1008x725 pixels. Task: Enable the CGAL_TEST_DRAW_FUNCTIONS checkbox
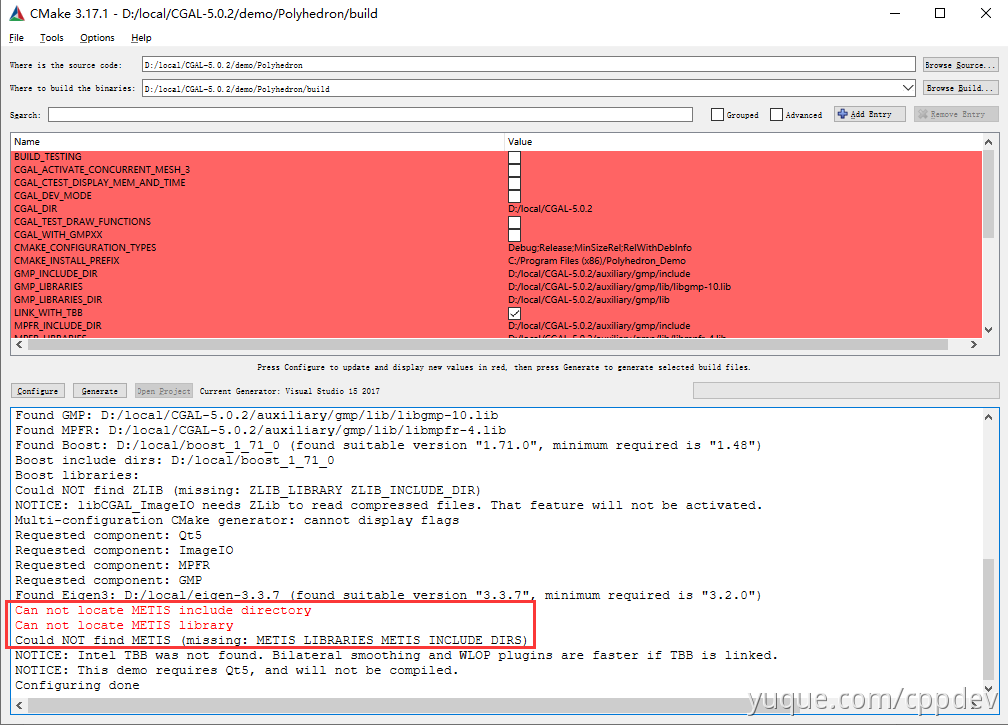click(514, 222)
